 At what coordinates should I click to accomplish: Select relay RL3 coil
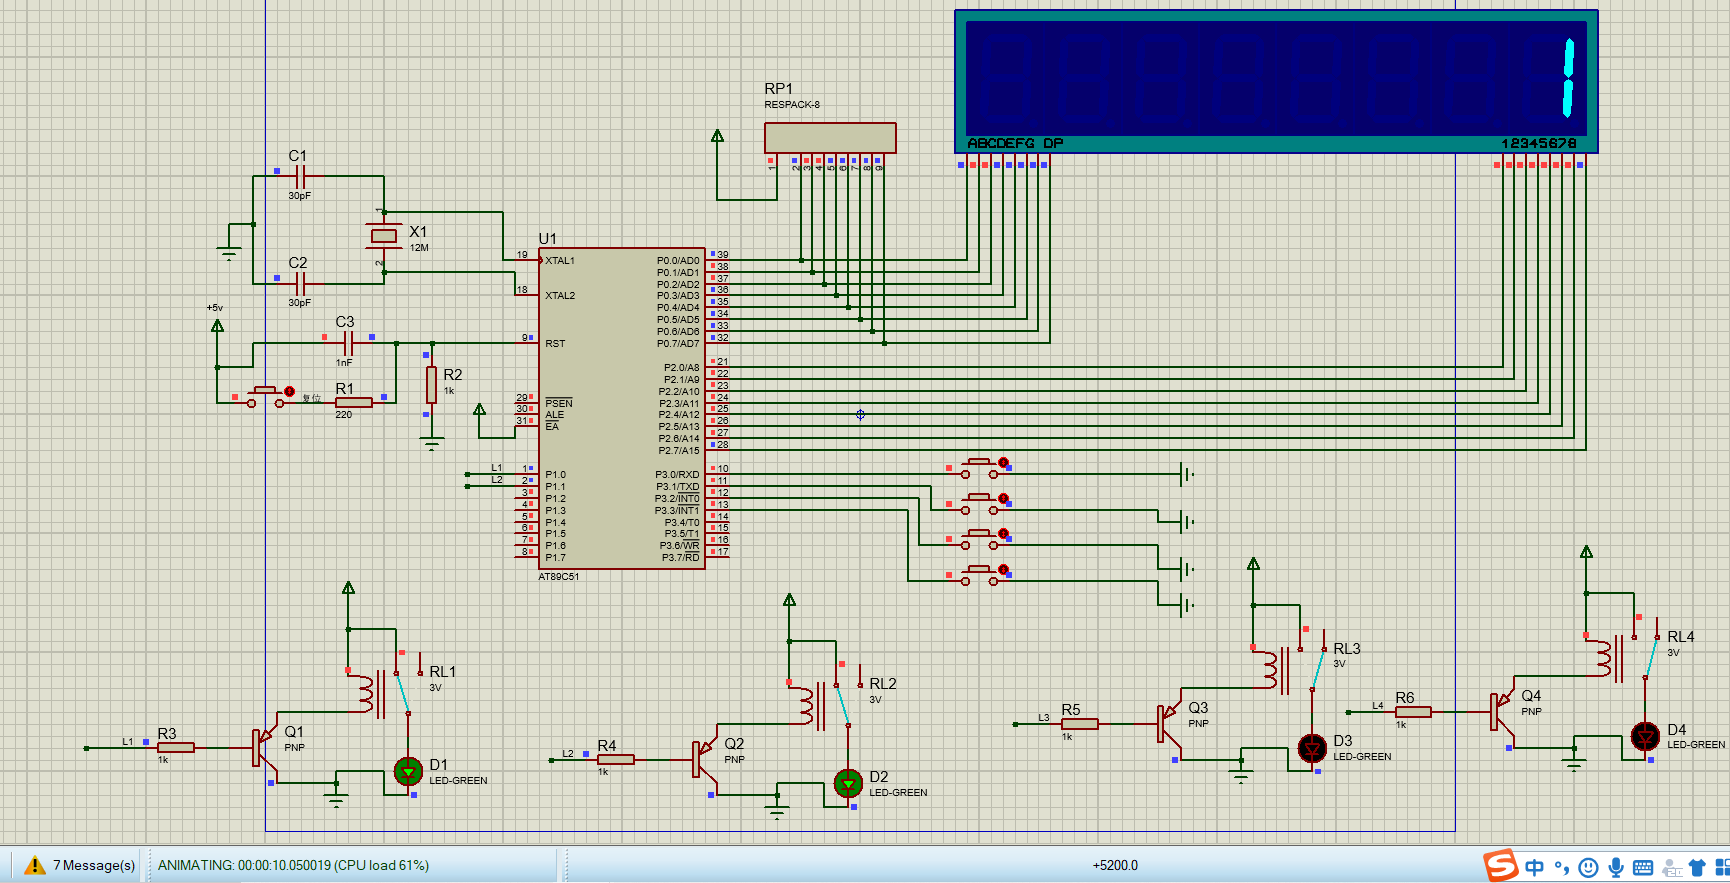(1271, 670)
